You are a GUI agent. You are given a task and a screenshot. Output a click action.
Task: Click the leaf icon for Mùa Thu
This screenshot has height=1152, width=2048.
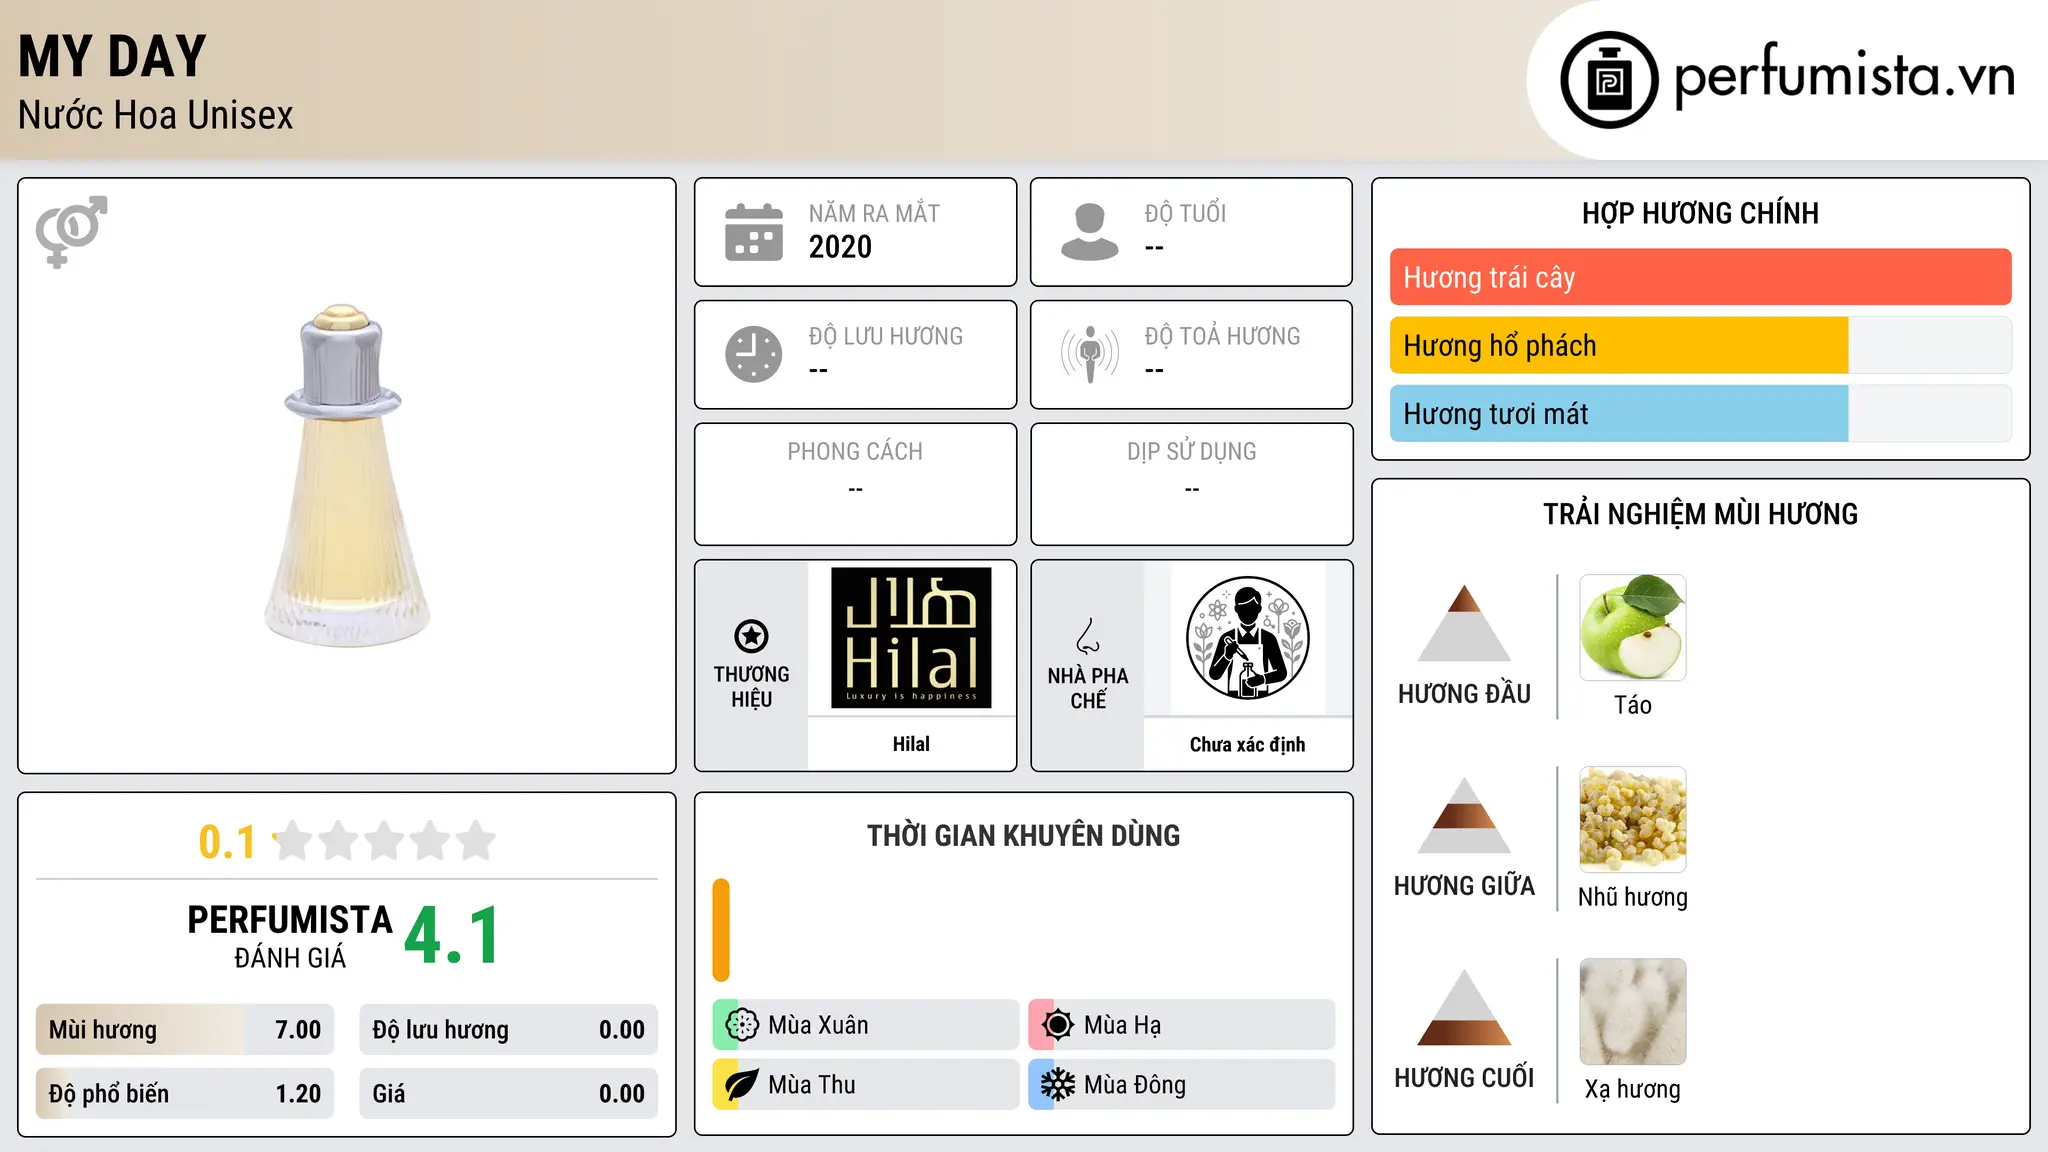click(x=741, y=1085)
